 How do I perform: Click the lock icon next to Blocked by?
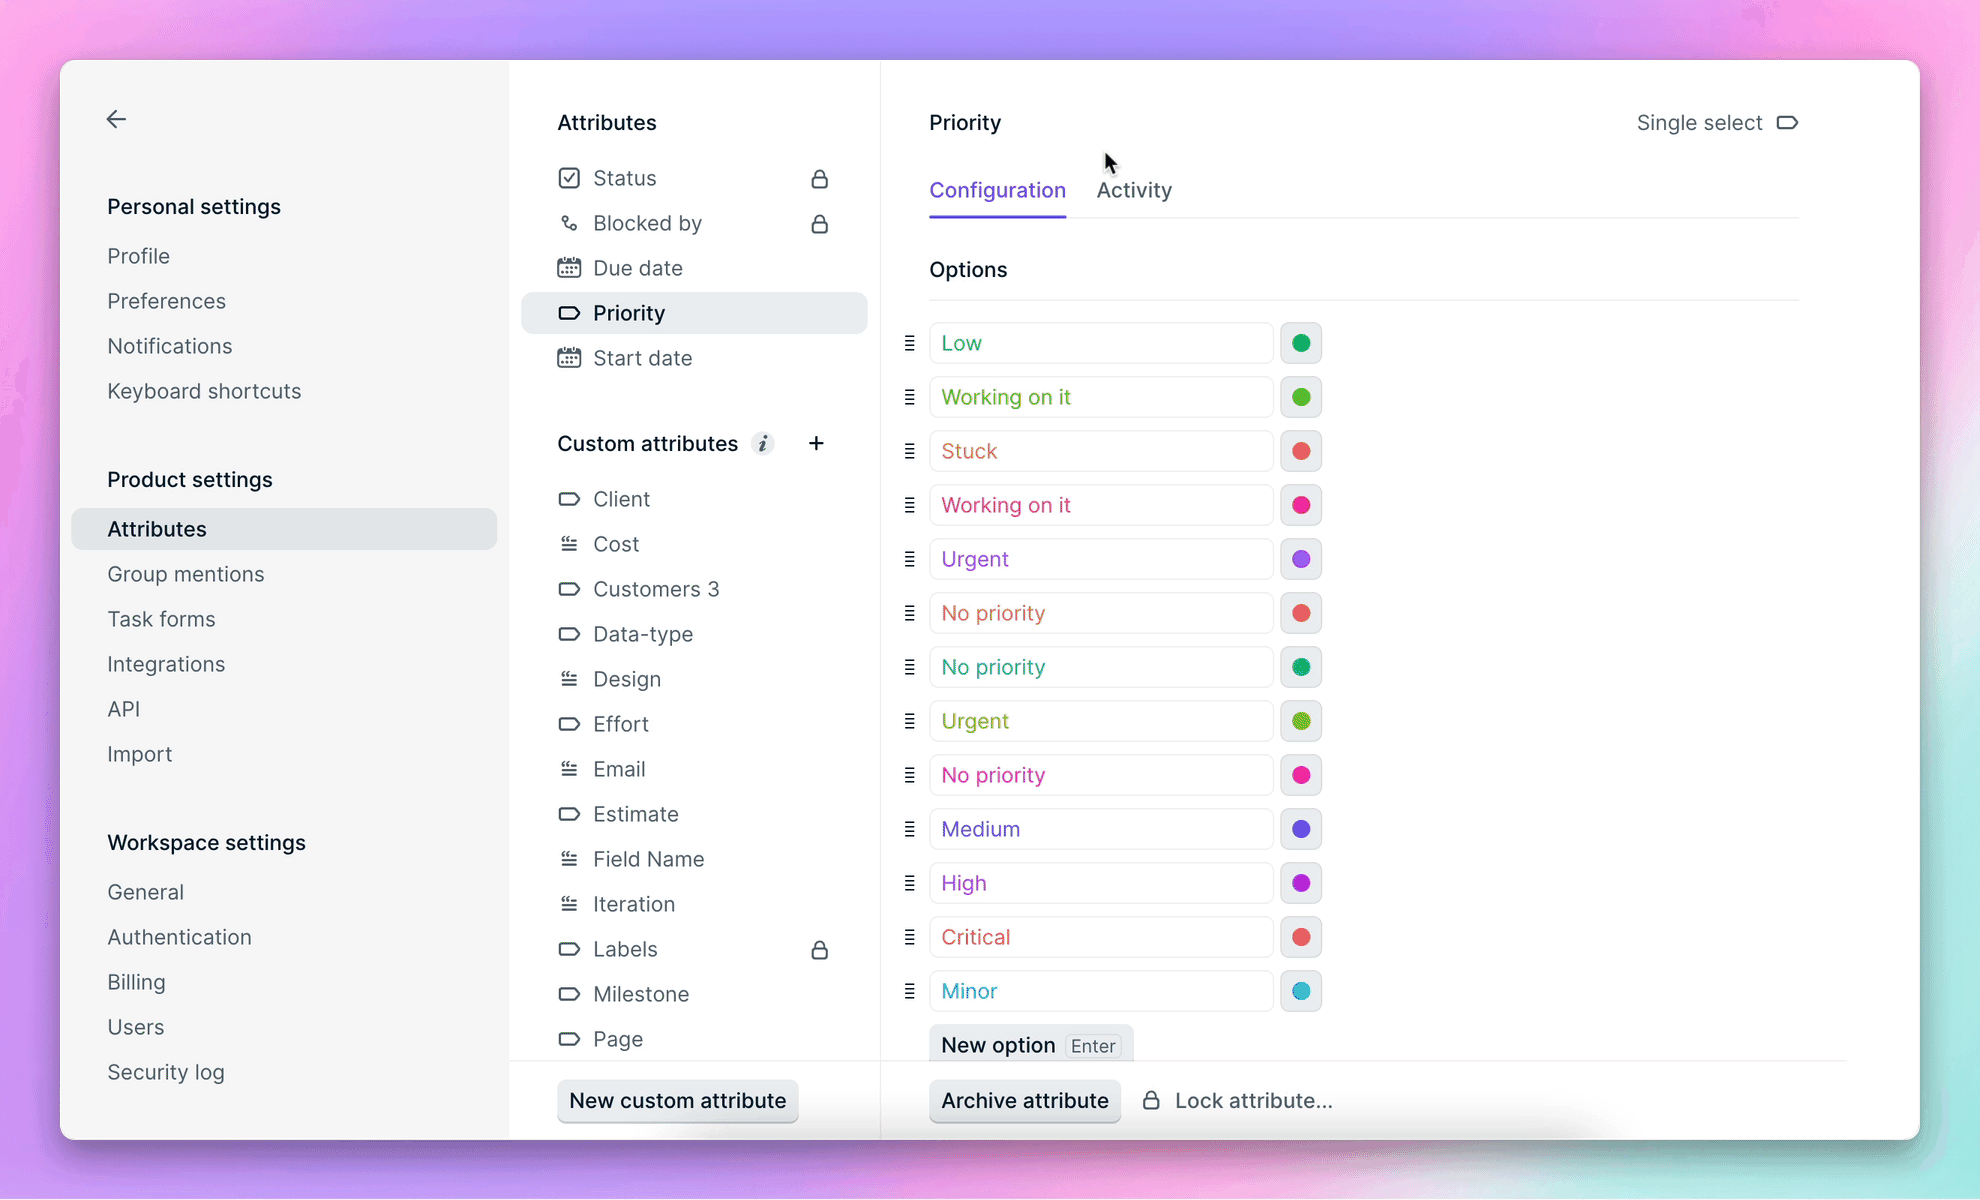coord(819,224)
